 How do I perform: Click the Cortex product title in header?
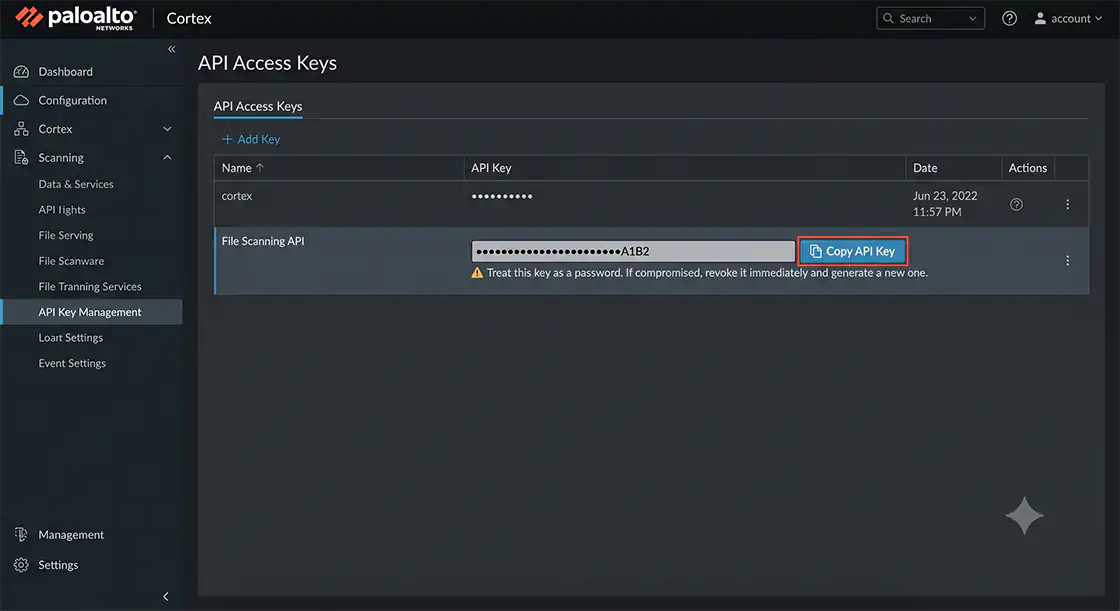tap(189, 19)
